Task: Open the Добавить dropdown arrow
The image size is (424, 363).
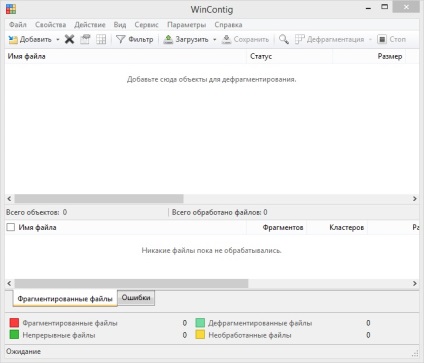Action: tap(58, 40)
